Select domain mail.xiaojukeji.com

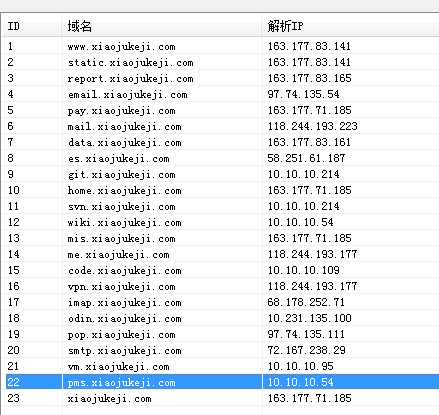pyautogui.click(x=124, y=126)
